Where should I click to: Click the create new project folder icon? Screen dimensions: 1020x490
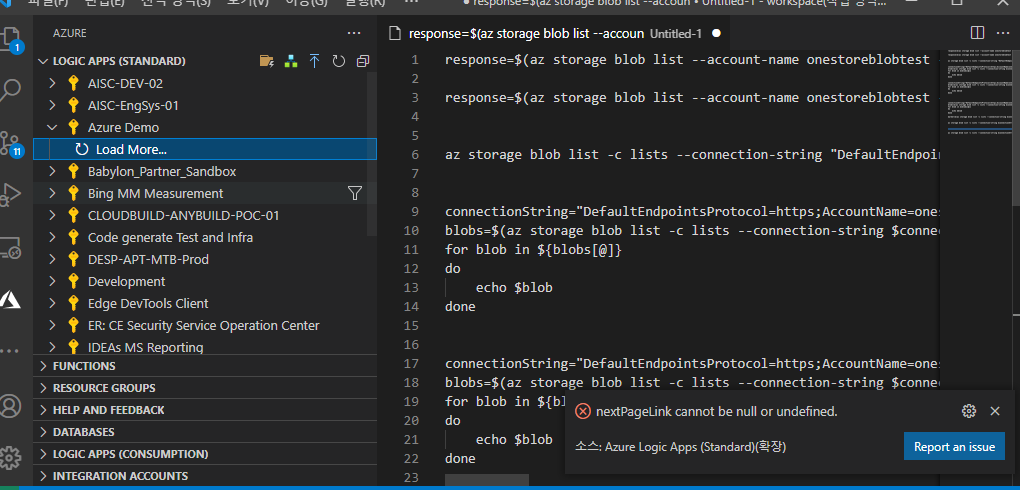267,61
